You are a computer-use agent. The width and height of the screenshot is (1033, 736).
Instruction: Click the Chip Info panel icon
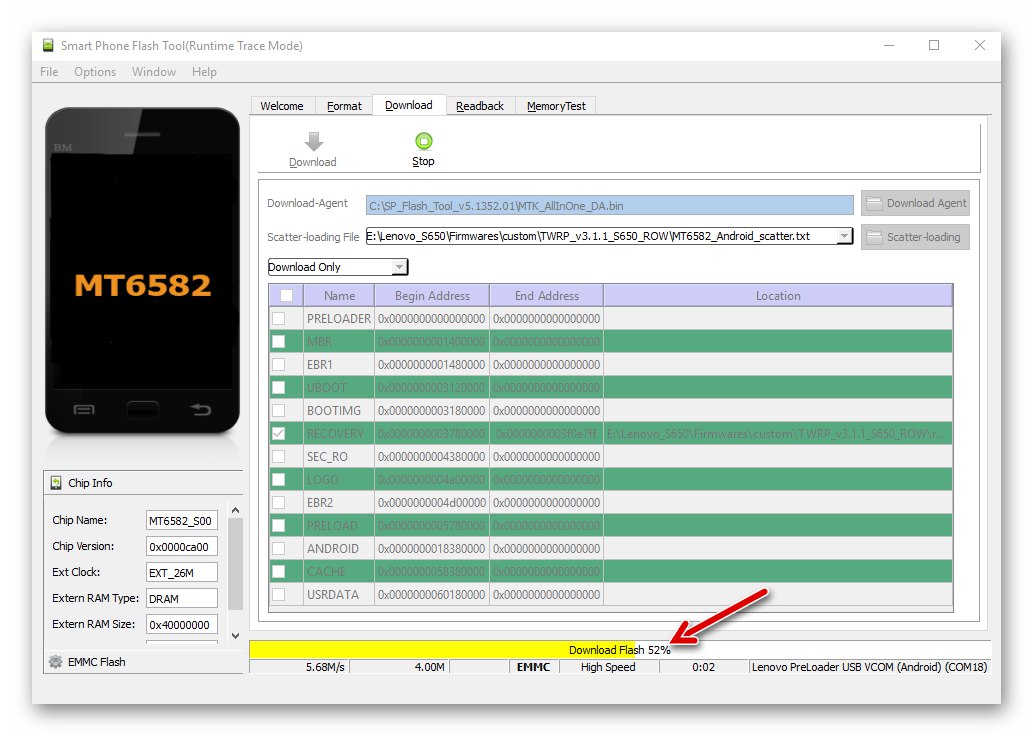[x=57, y=483]
